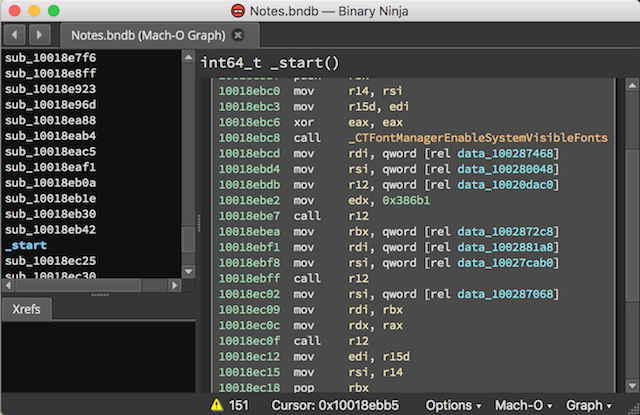Select function sub_10018ec25 in list
This screenshot has height=415, width=640.
51,261
